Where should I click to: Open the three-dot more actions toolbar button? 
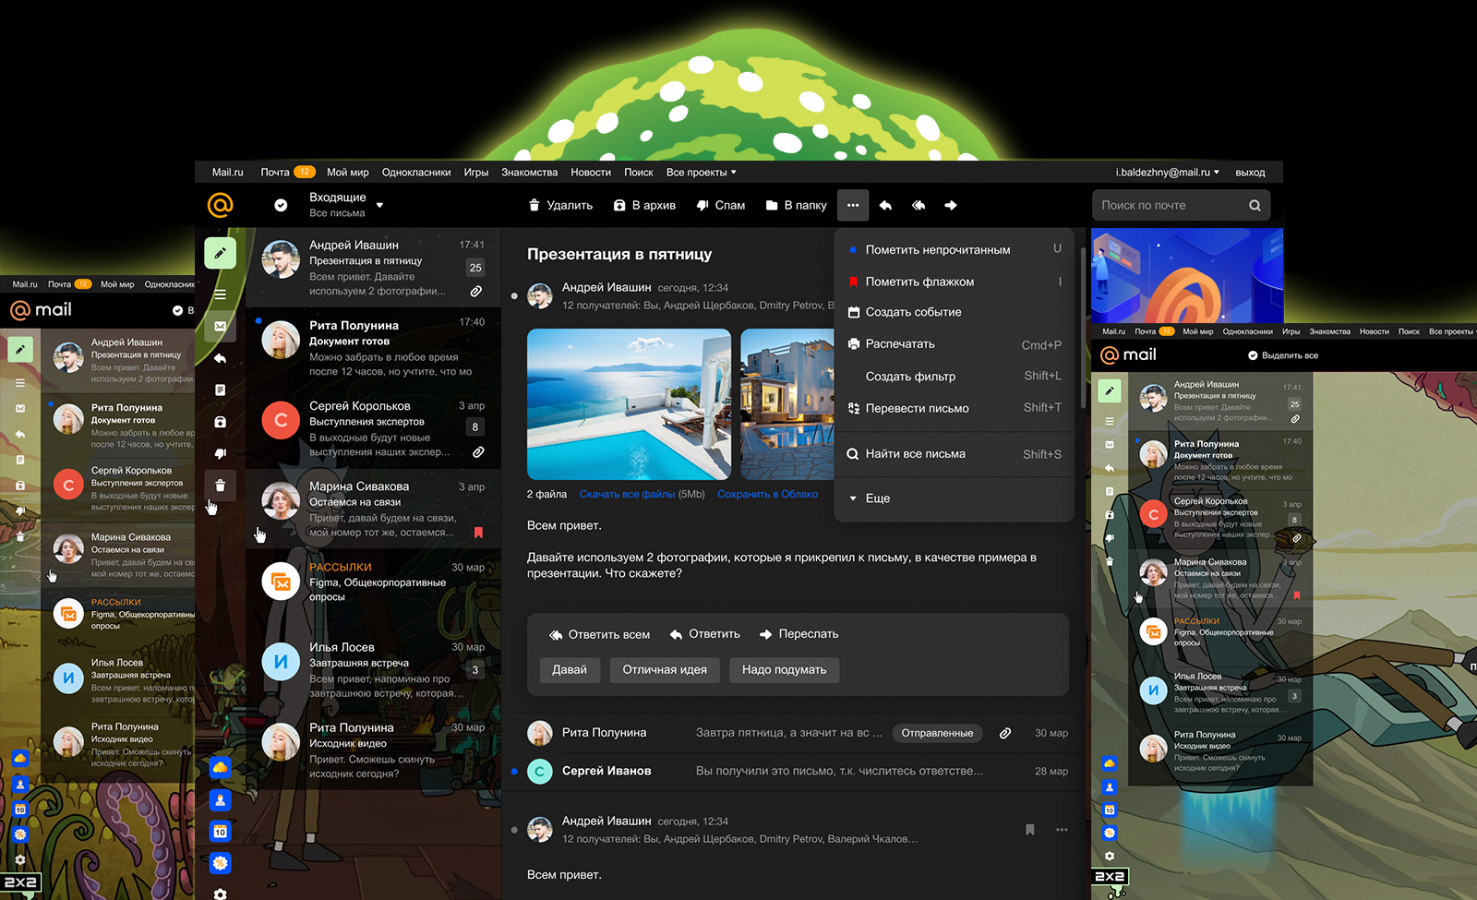(x=853, y=205)
